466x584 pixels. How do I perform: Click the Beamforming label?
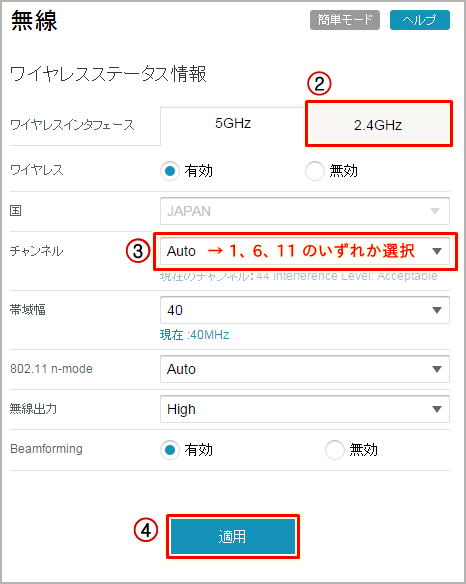(47, 449)
